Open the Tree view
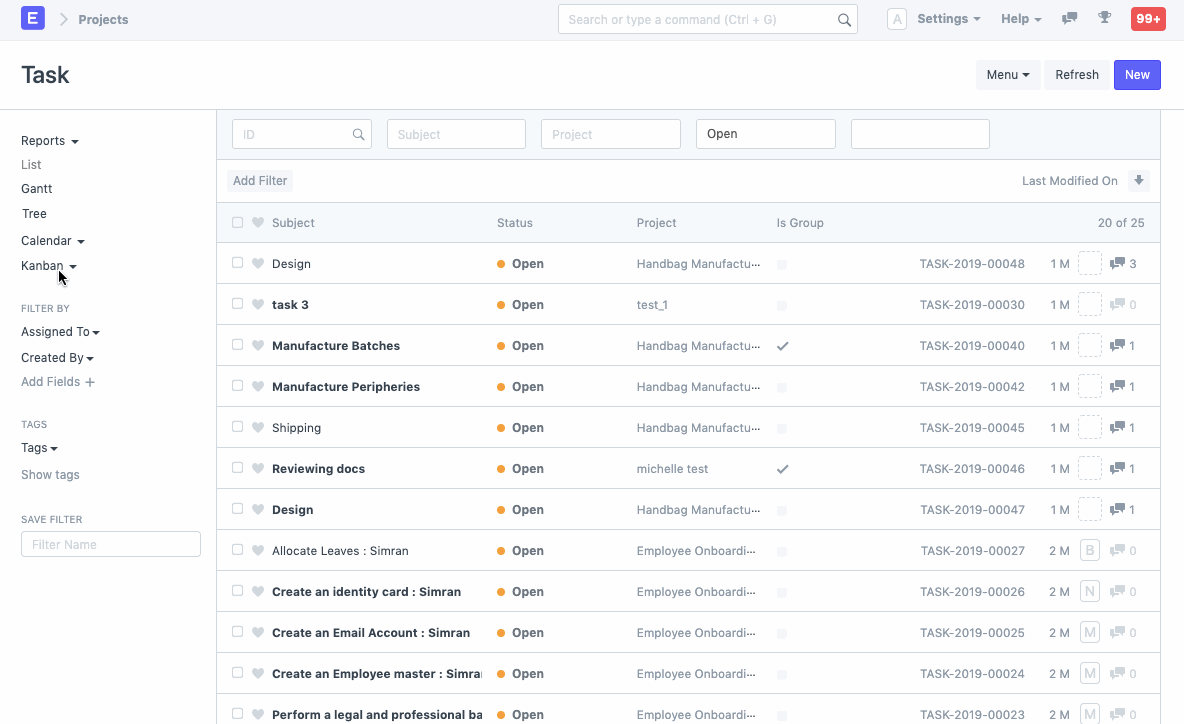1184x724 pixels. pyautogui.click(x=33, y=213)
